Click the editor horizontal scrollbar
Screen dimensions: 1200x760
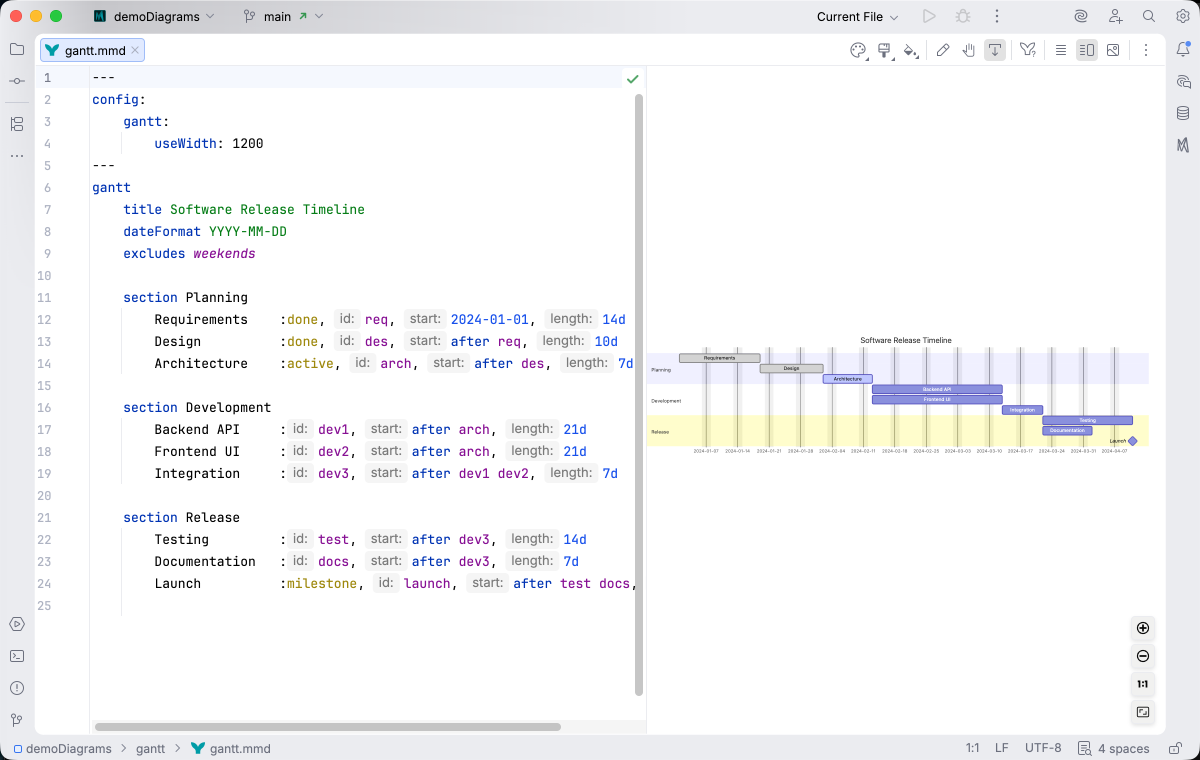click(x=328, y=727)
